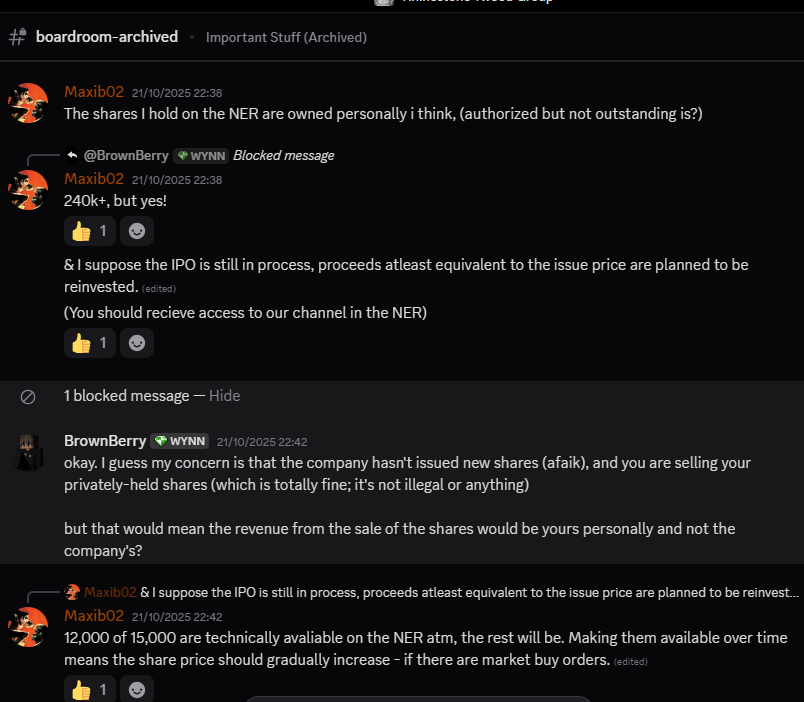This screenshot has width=804, height=702.
Task: Click the hash channel icon beside boardroom-archived
Action: [x=17, y=37]
